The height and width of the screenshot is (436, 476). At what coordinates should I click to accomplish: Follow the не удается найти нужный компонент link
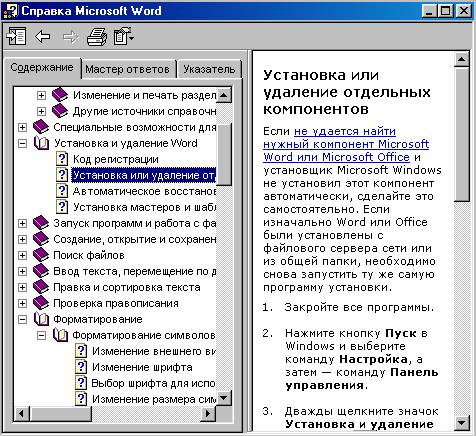coord(346,144)
